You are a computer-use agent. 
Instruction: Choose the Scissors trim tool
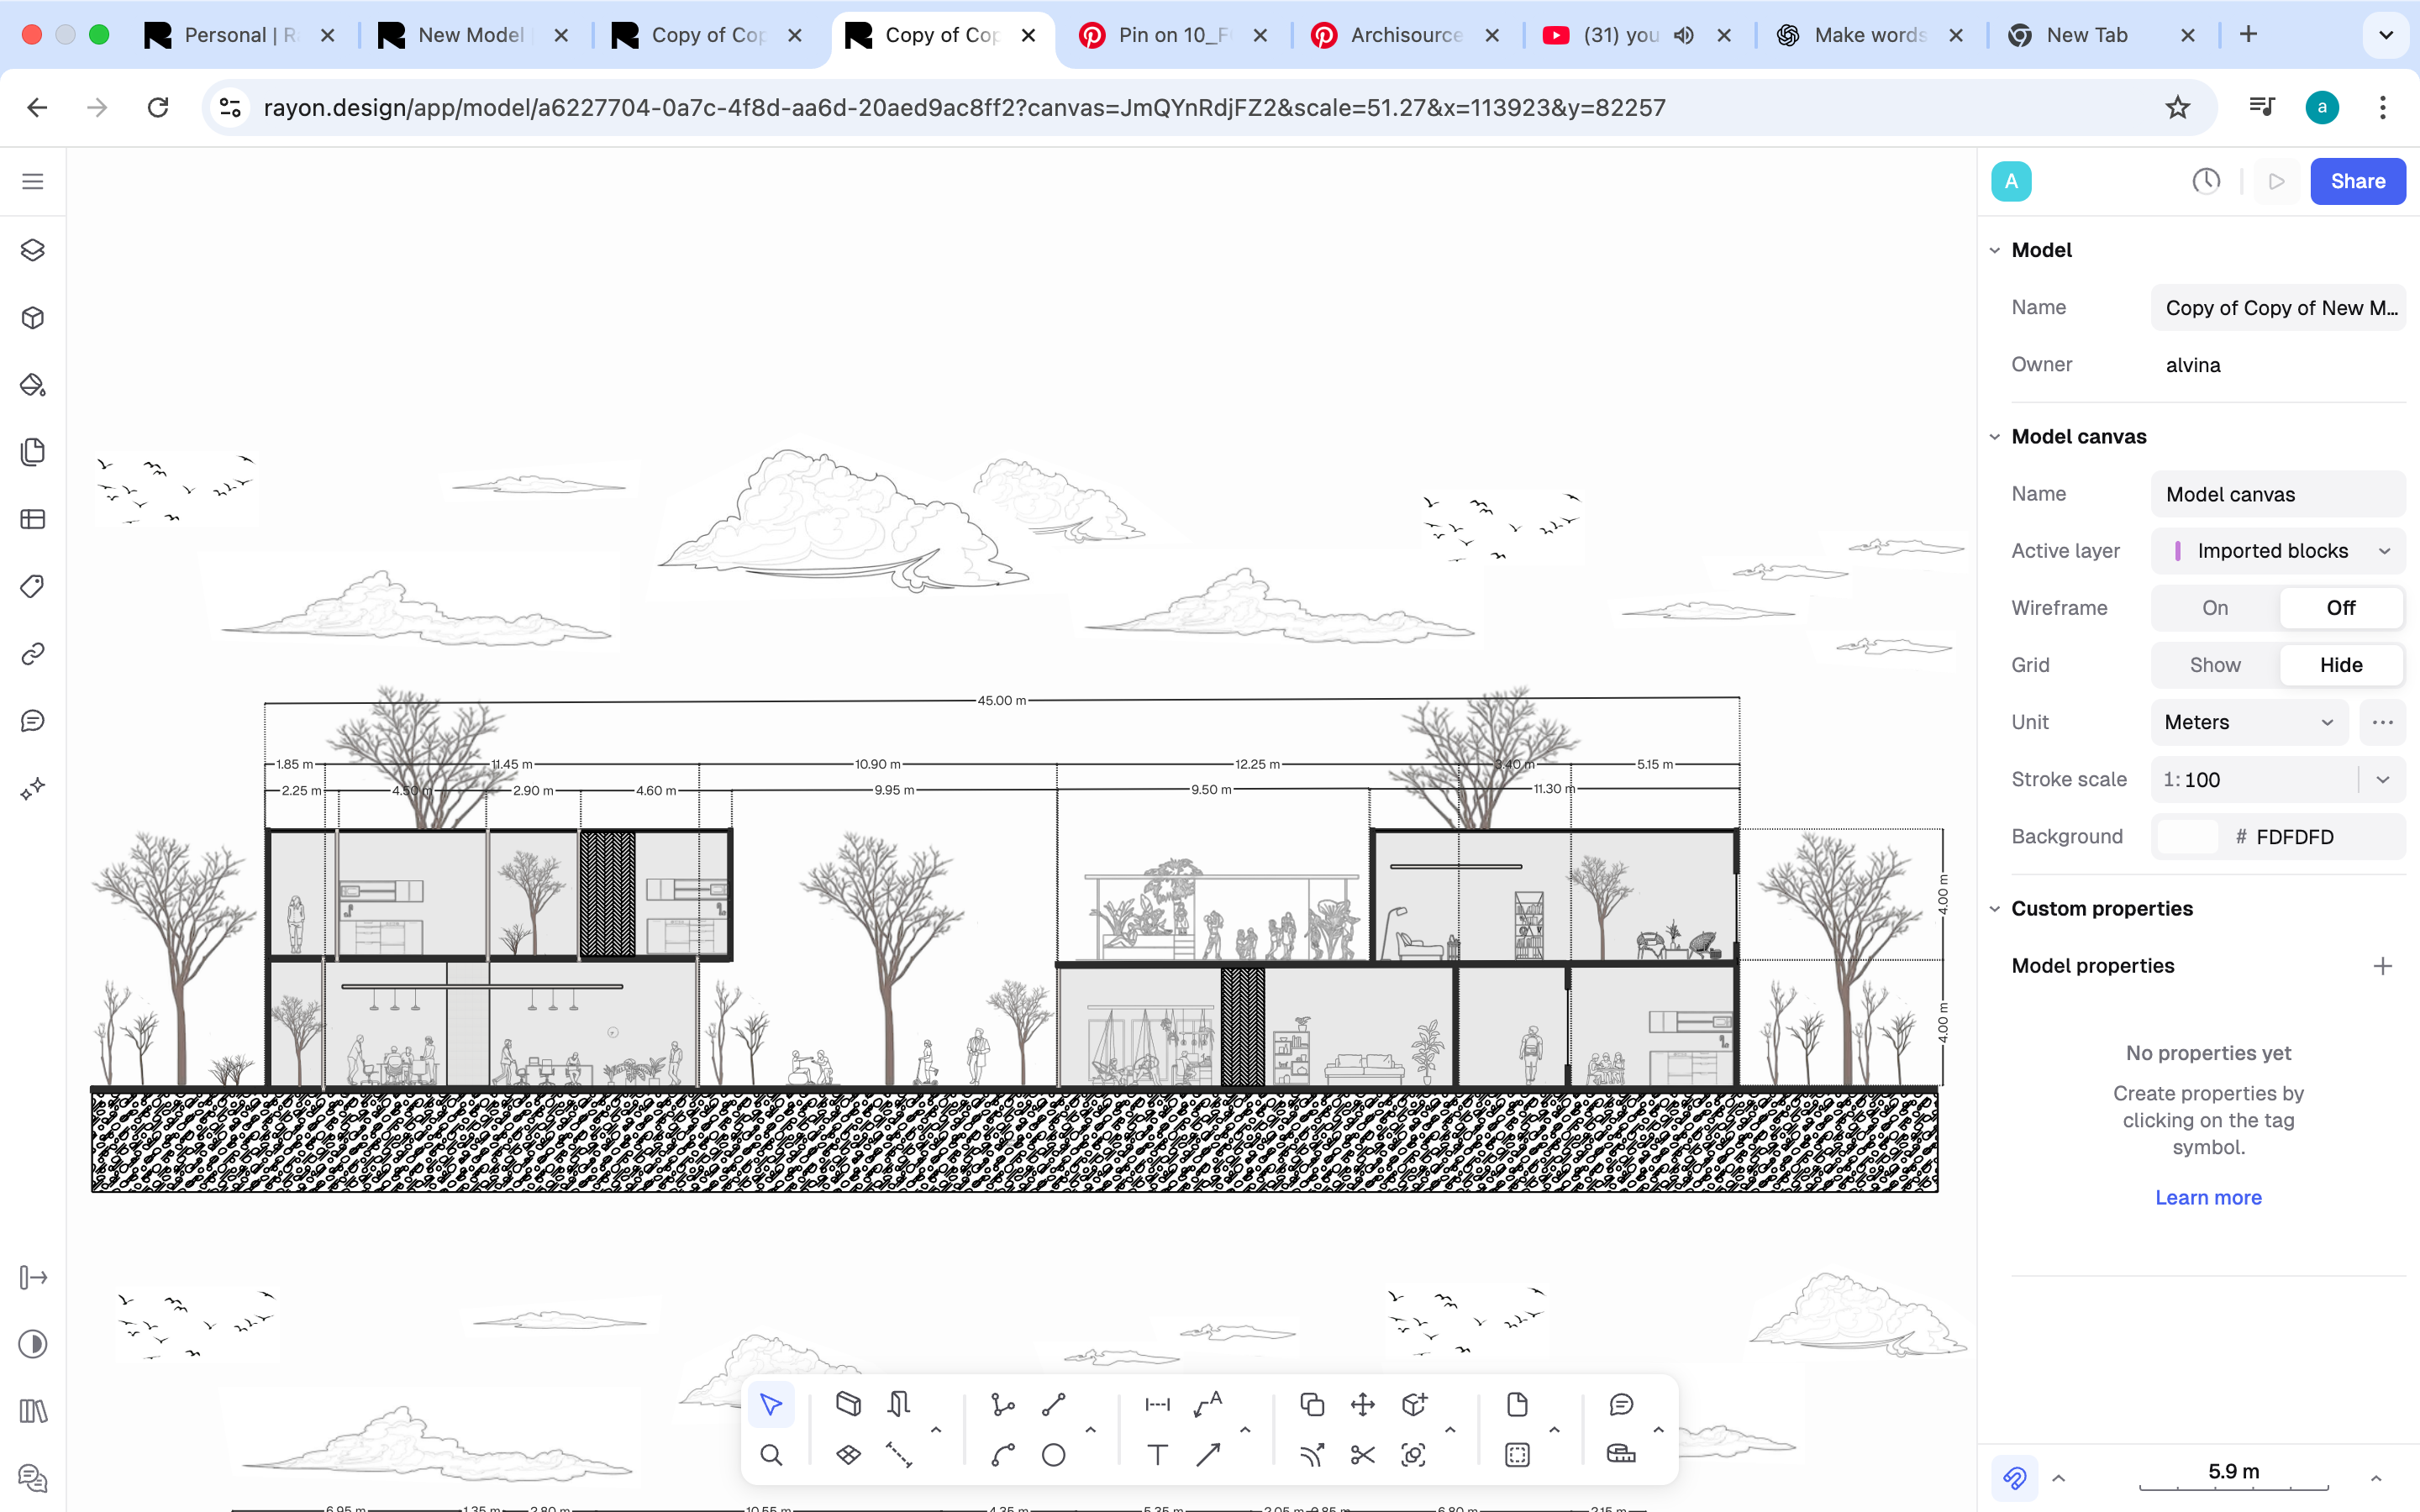tap(1362, 1455)
